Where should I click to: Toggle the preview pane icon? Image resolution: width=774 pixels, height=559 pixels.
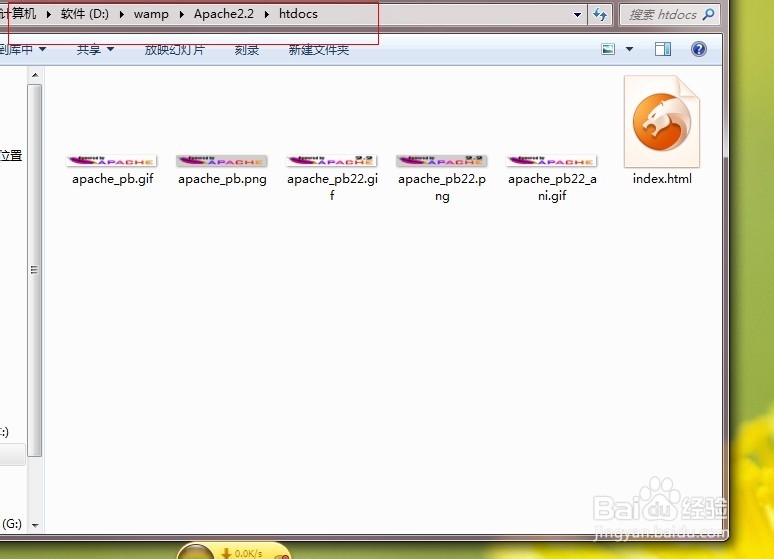pyautogui.click(x=663, y=49)
